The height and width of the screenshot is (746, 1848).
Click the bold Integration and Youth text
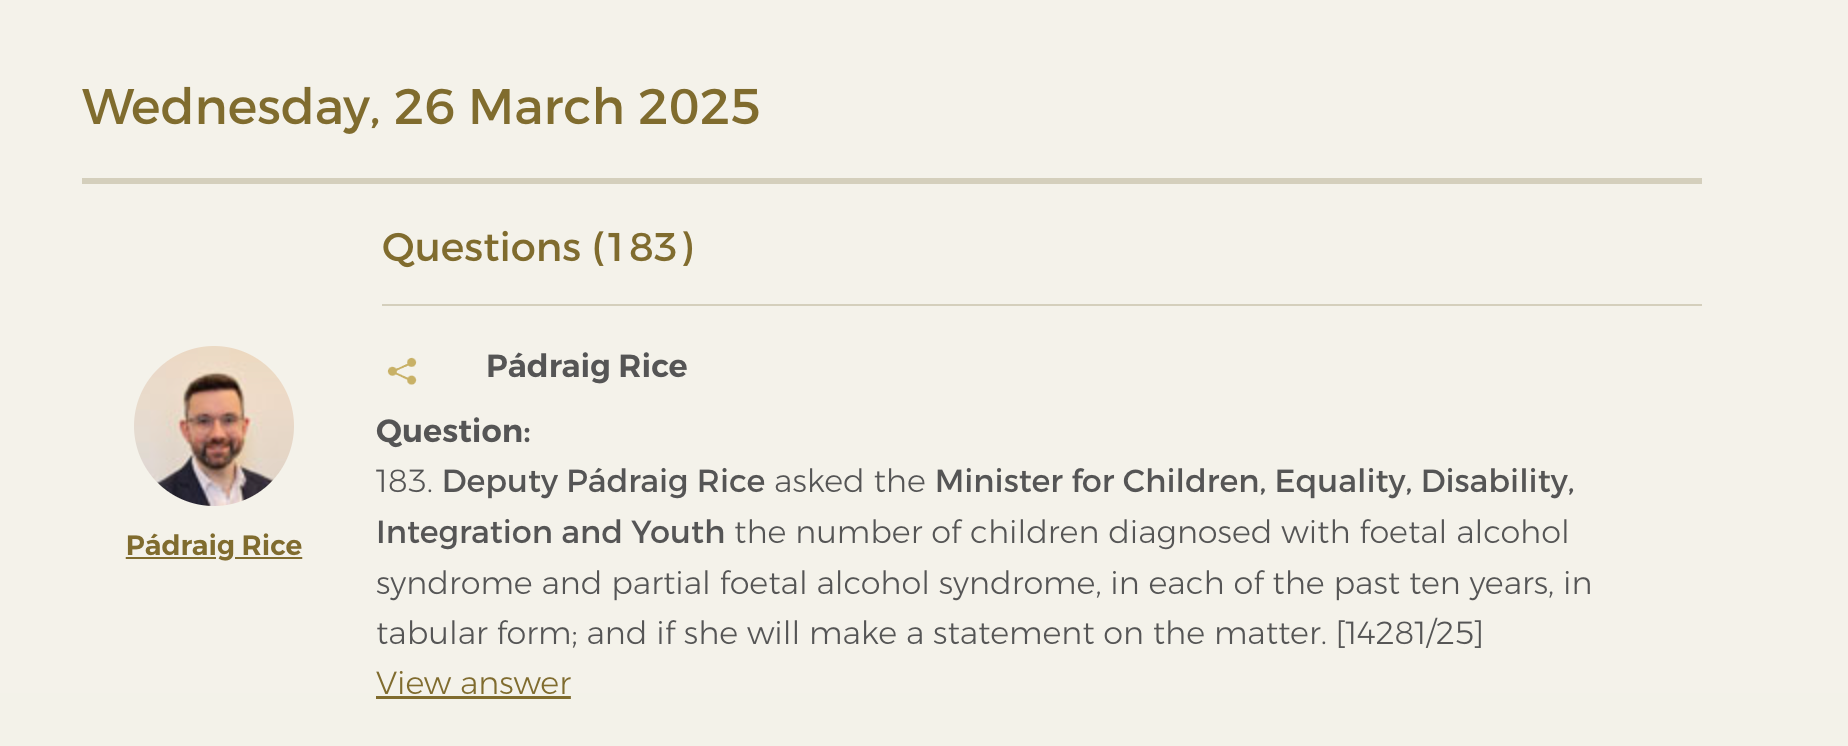pyautogui.click(x=550, y=532)
